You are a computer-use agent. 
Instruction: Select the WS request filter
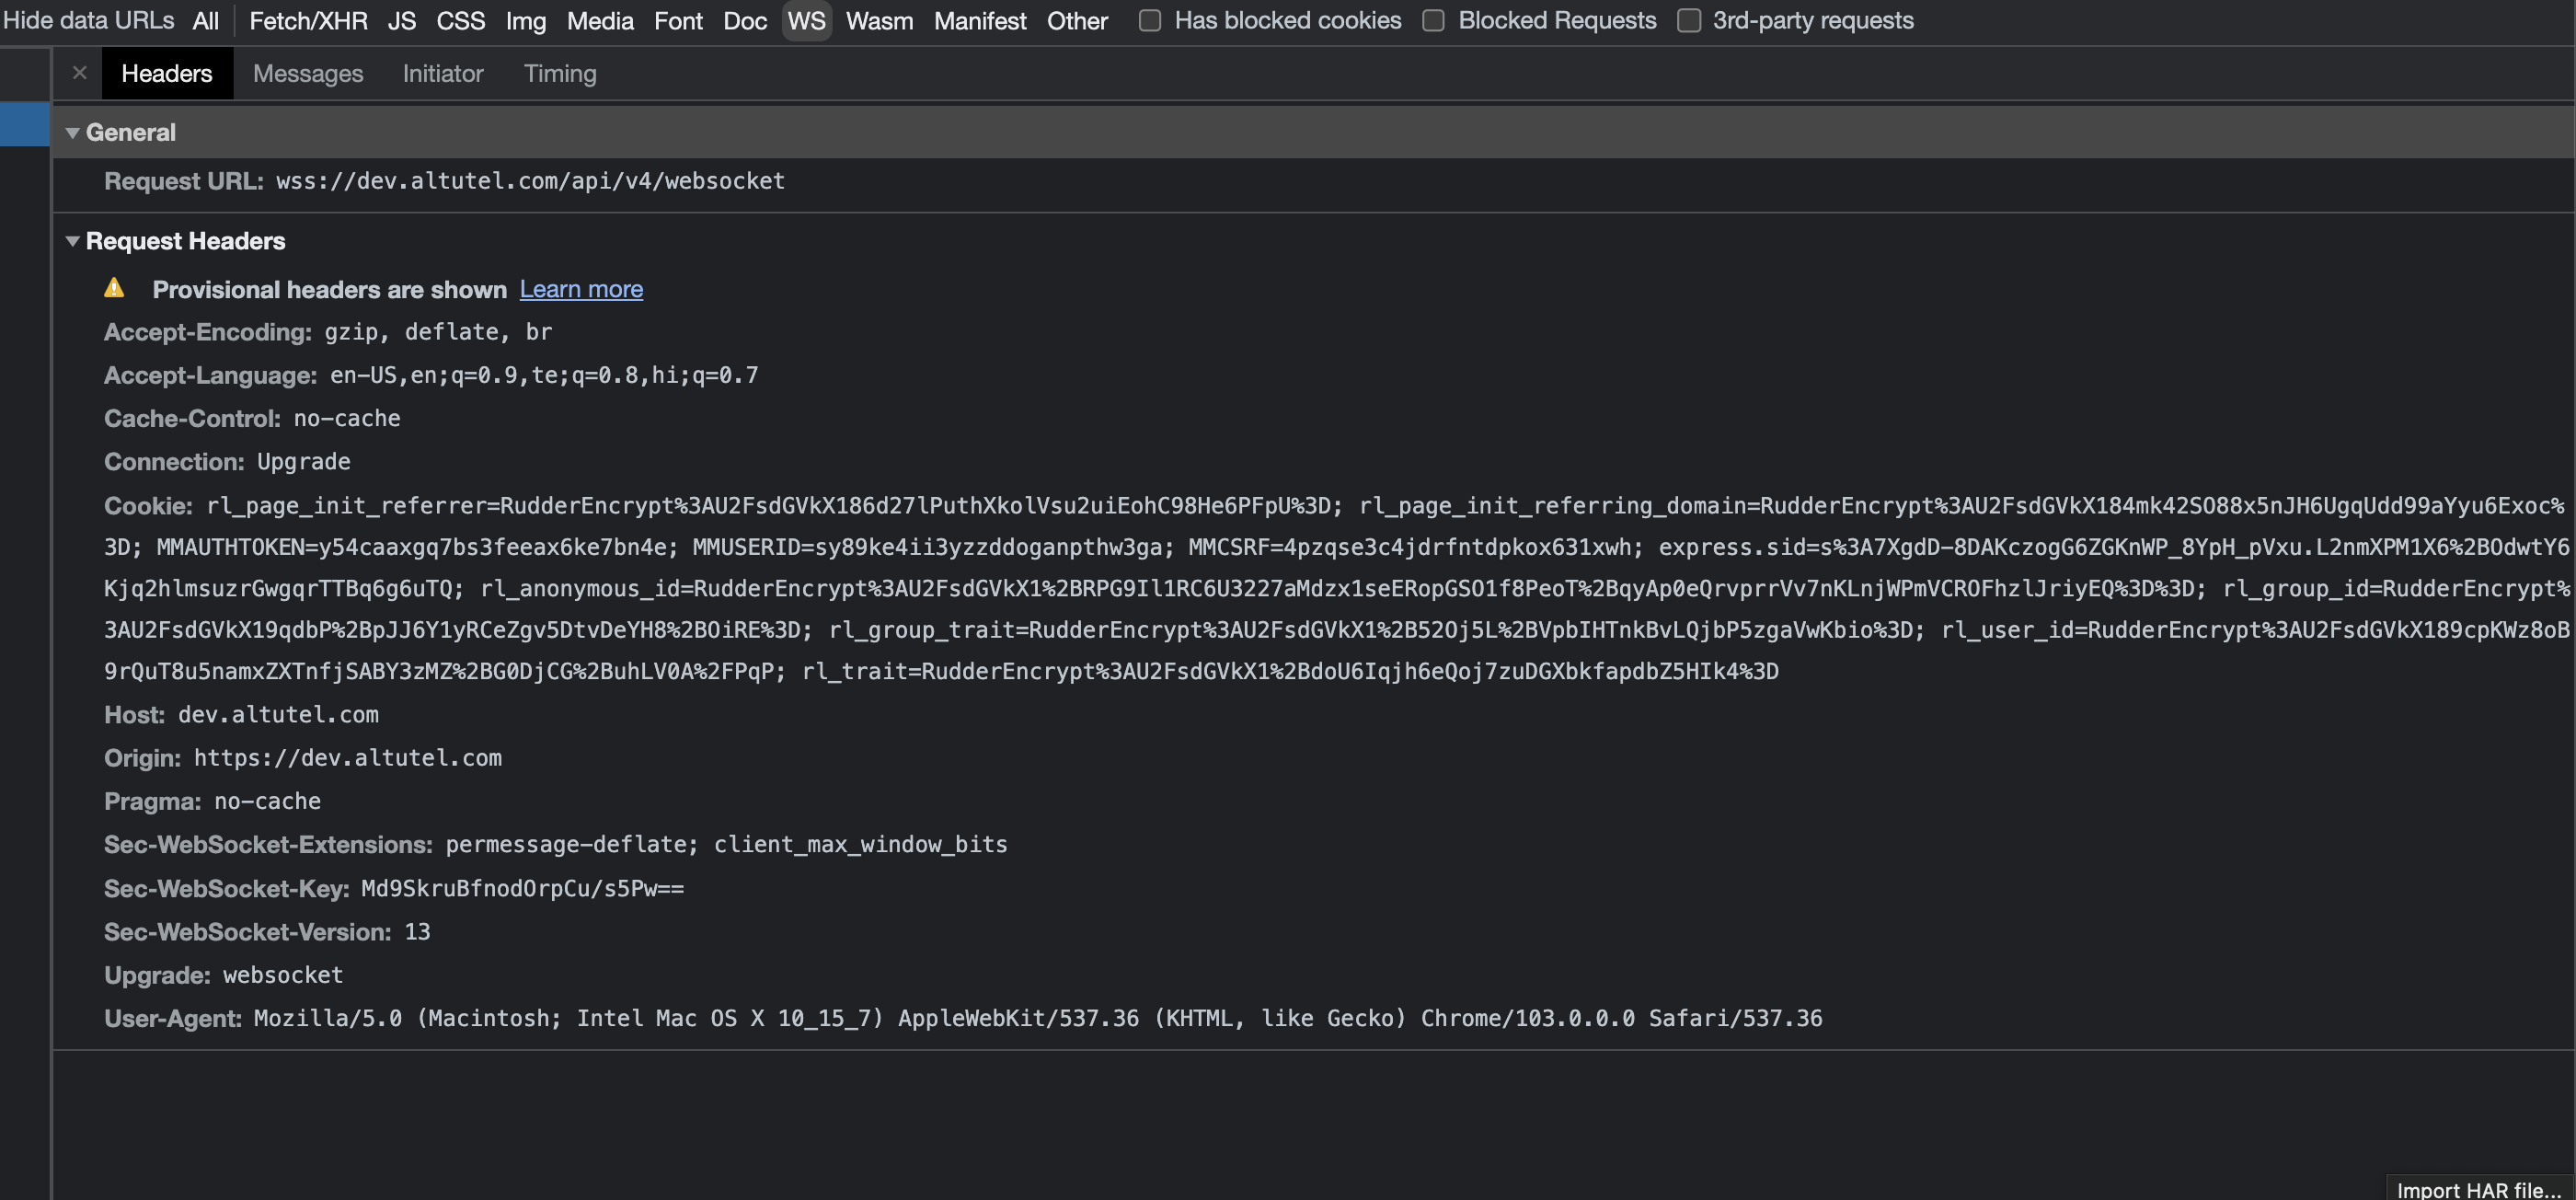coord(806,20)
